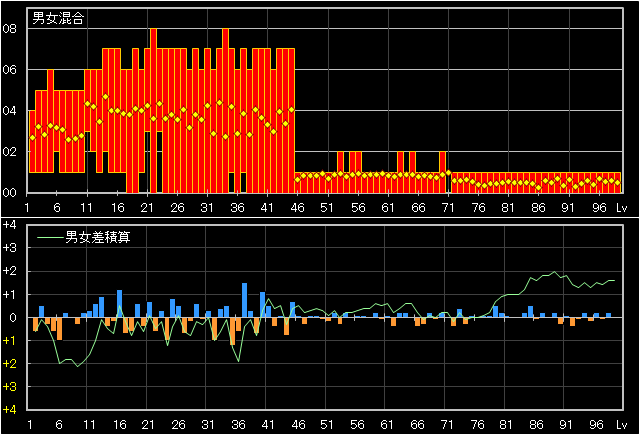Select the 06 label on the 男女混合 y-axis
640x435 pixels.
point(9,70)
